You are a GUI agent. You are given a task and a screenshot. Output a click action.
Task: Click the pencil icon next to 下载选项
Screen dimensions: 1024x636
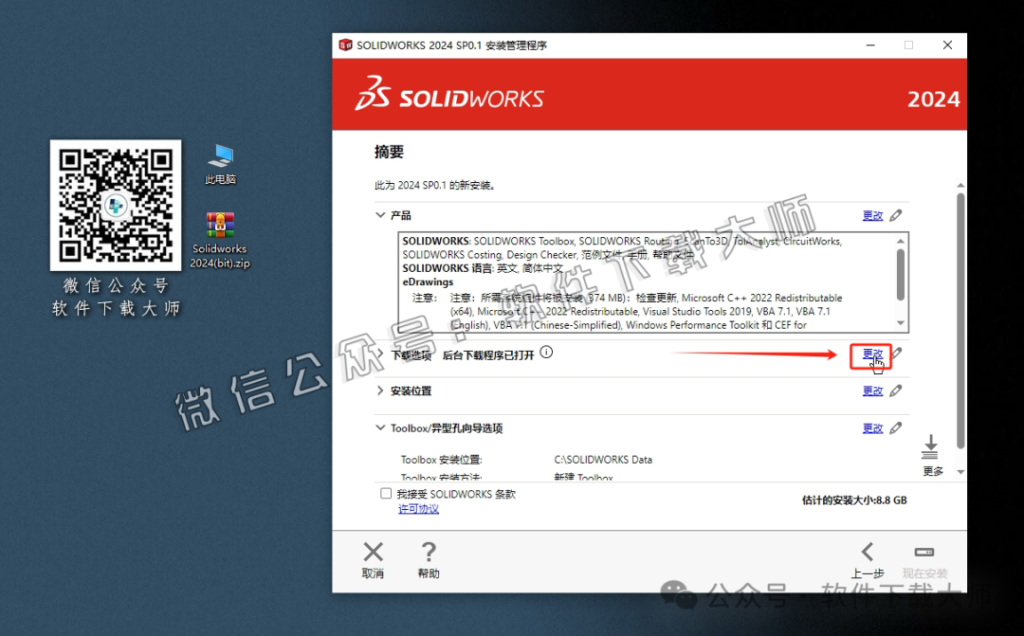click(x=896, y=353)
